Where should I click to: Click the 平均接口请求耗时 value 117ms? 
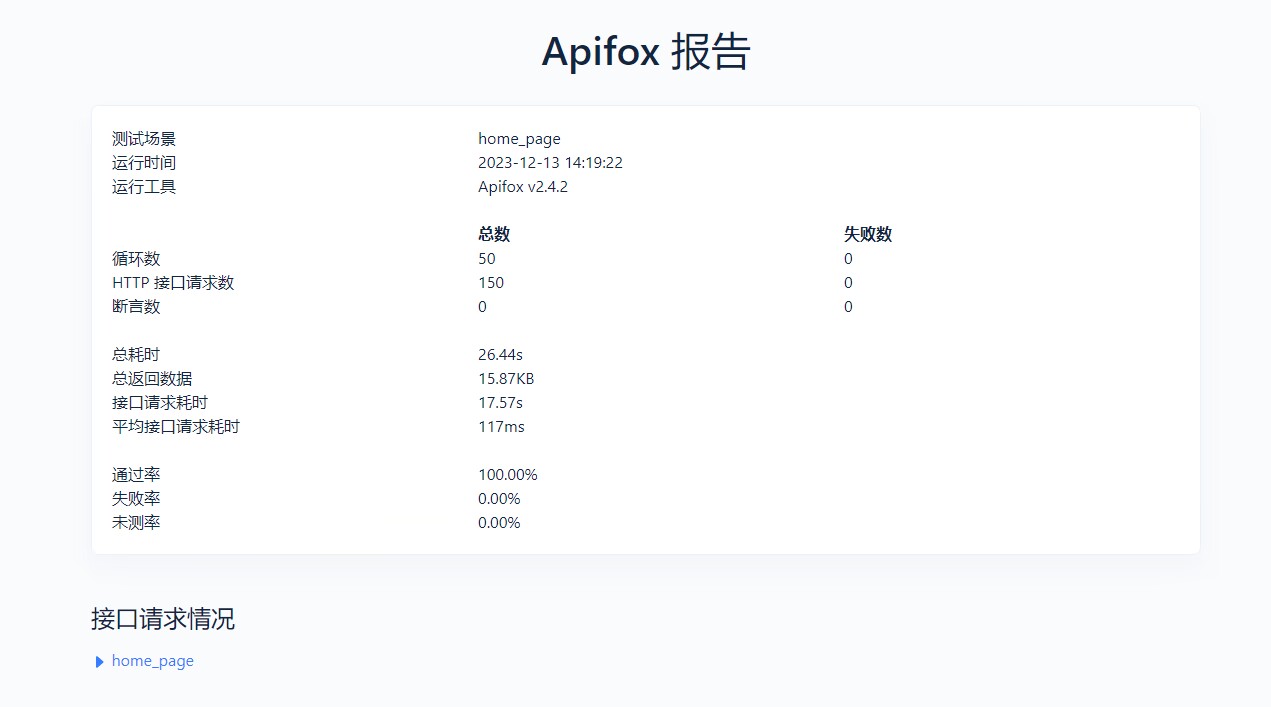(501, 427)
